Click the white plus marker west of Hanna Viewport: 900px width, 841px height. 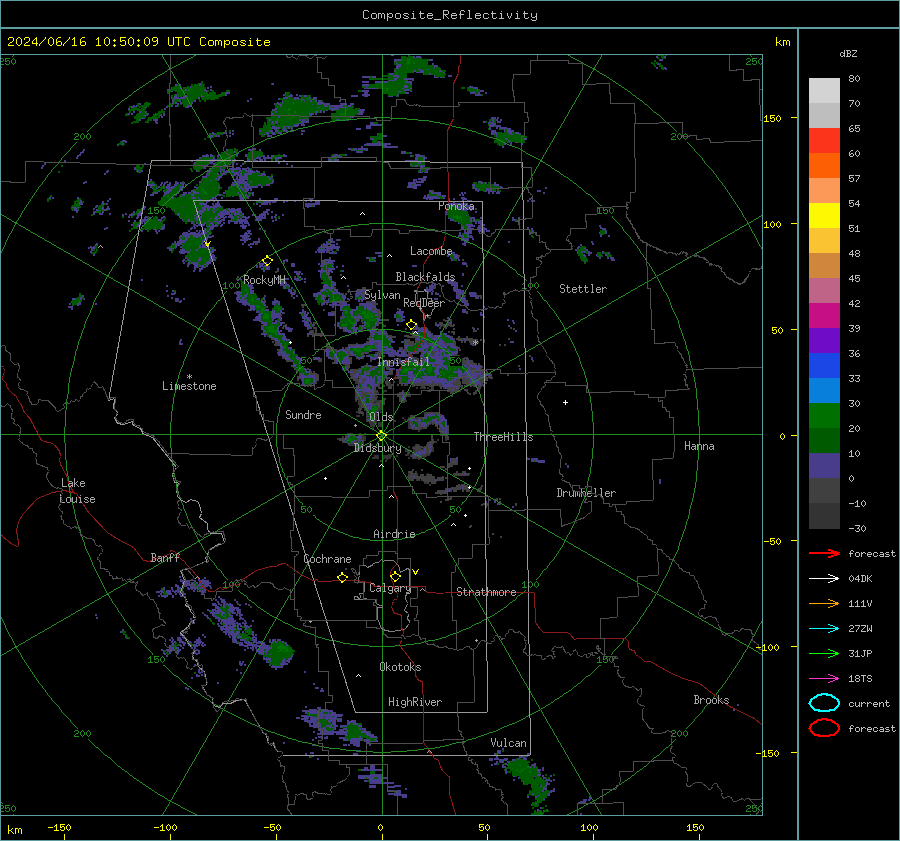pyautogui.click(x=565, y=402)
